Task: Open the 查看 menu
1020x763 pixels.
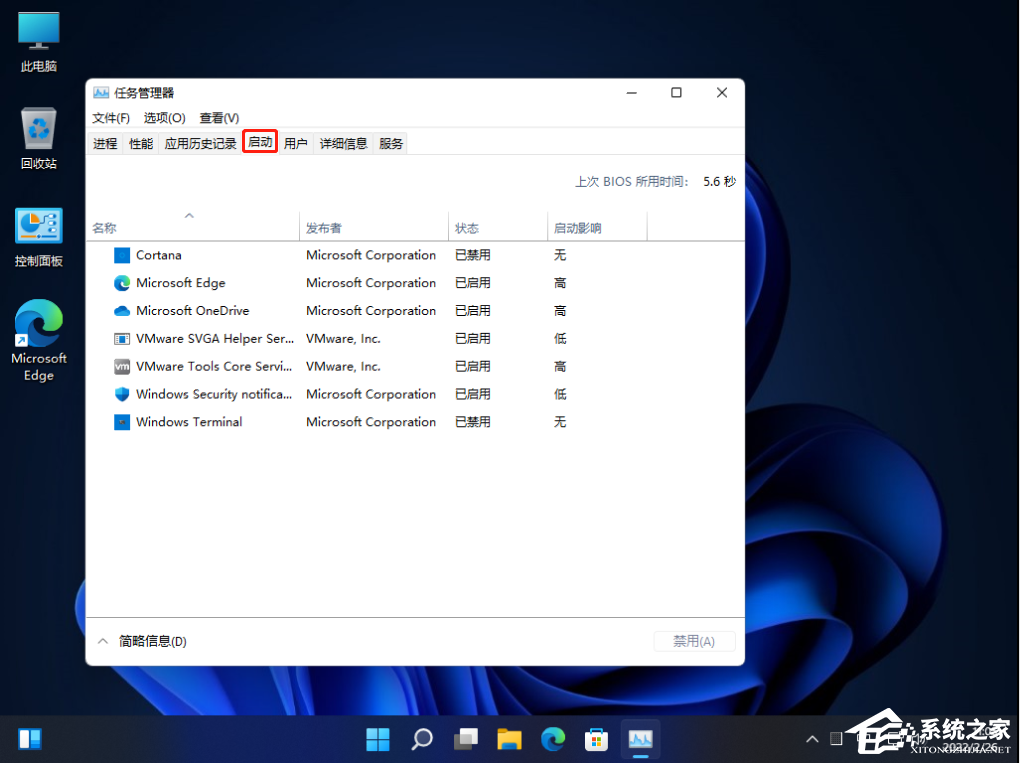Action: coord(219,118)
